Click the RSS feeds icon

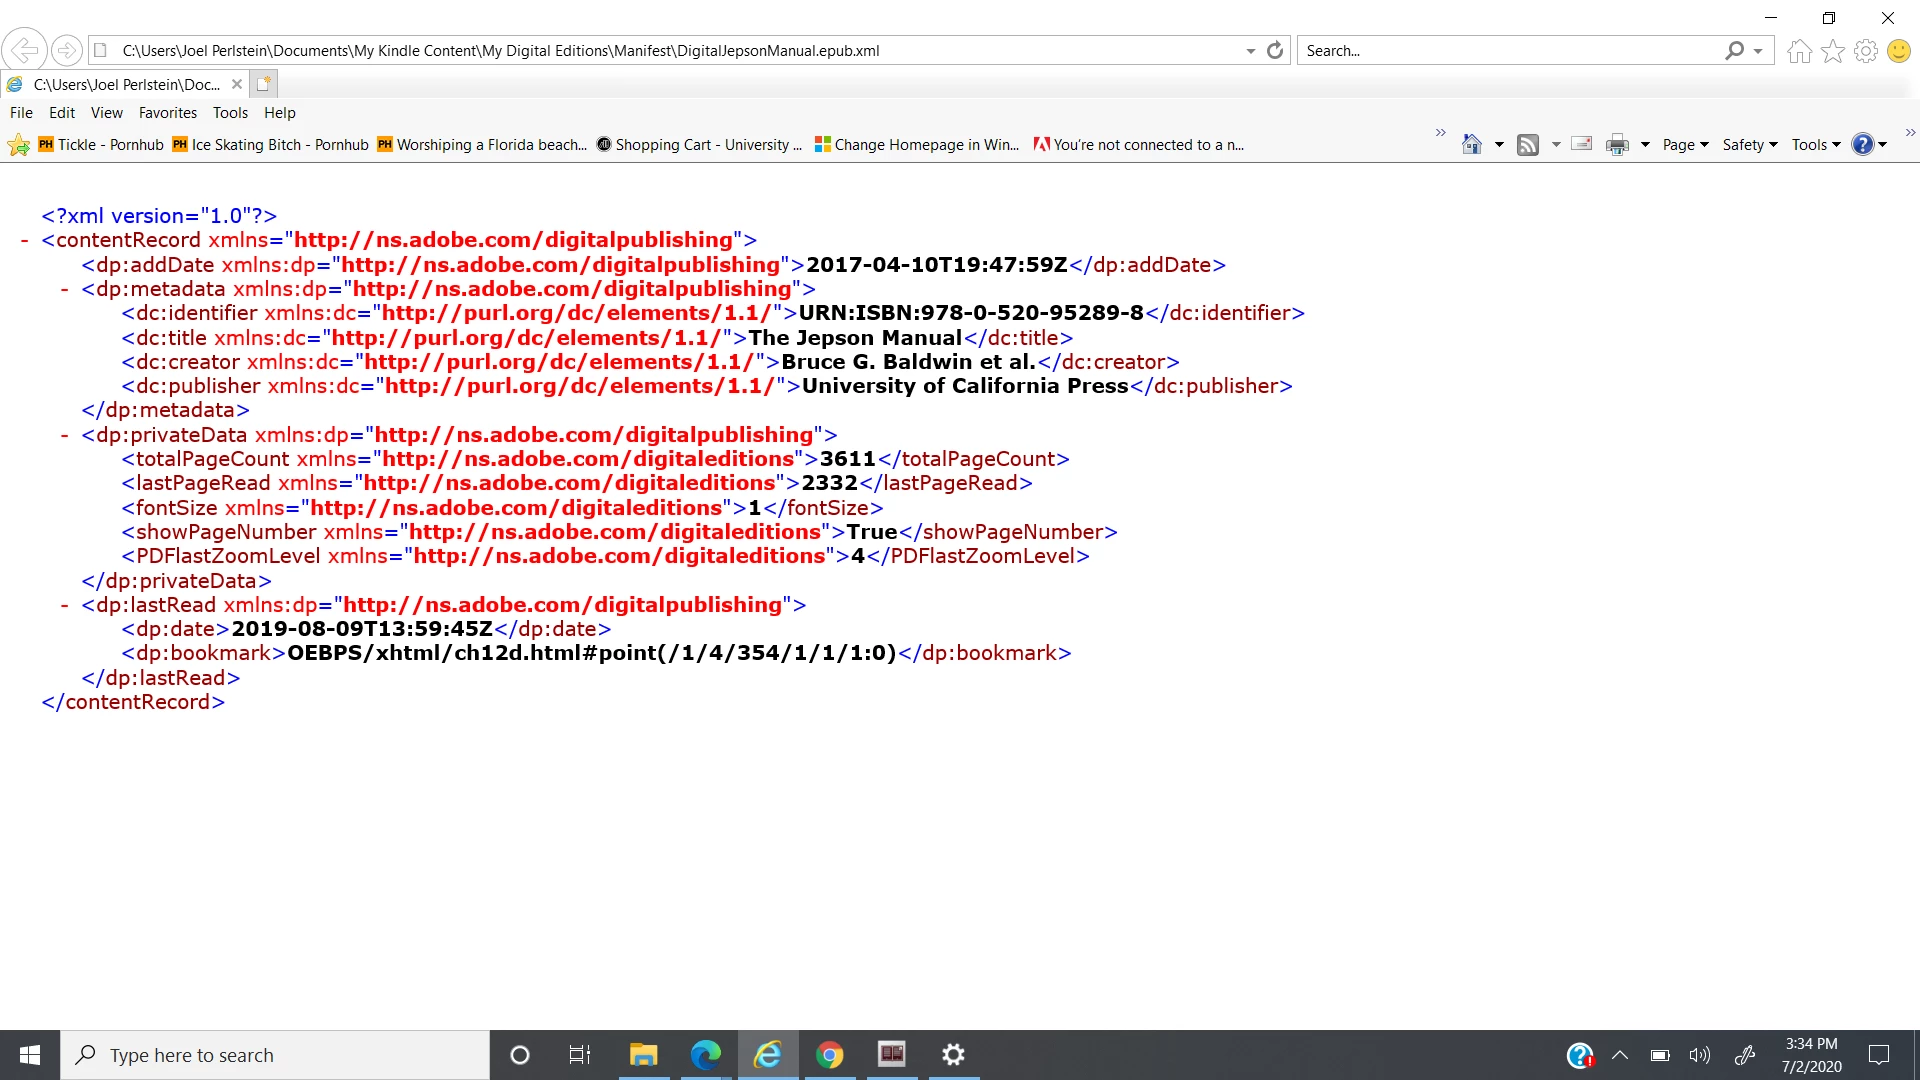click(1528, 145)
